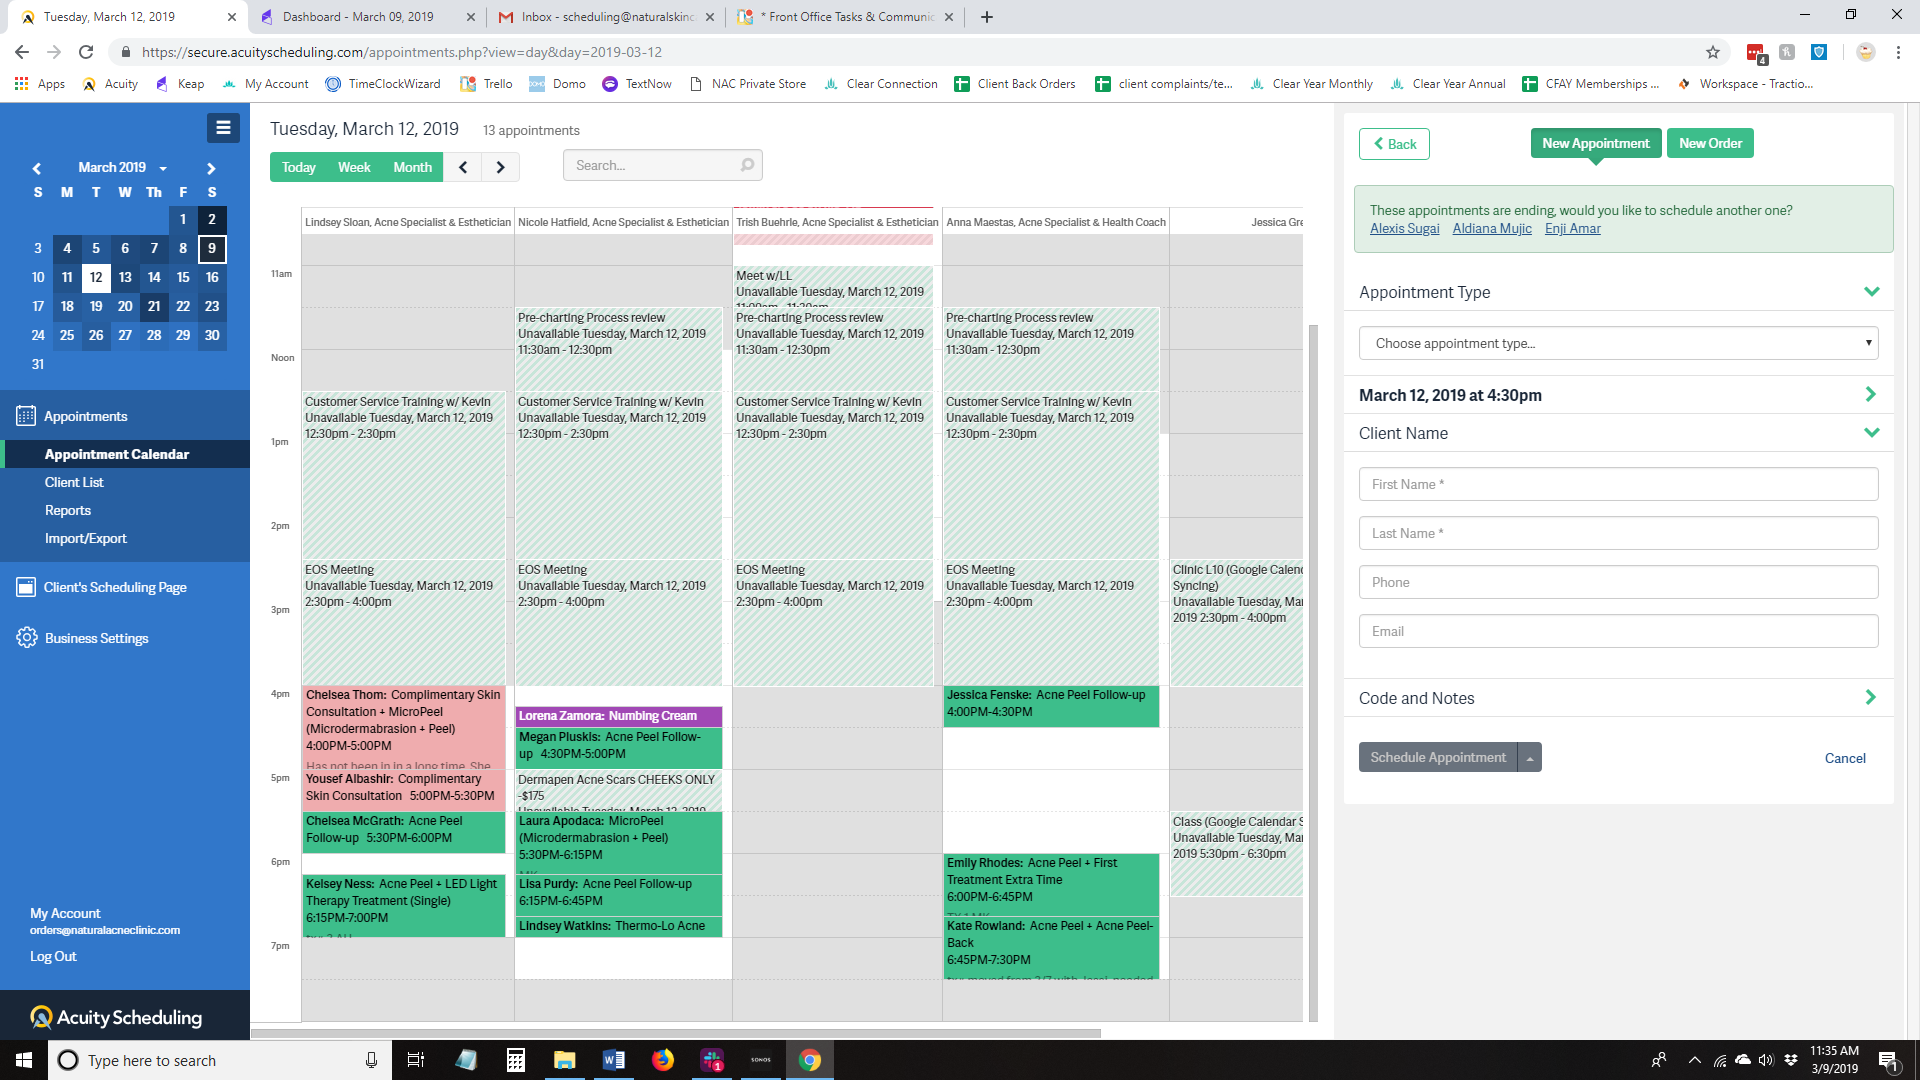Click the Email field
1920x1080 pixels.
coord(1618,631)
